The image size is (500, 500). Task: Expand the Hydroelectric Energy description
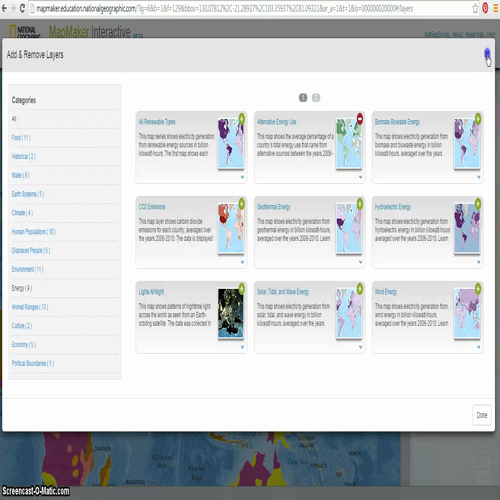(478, 262)
